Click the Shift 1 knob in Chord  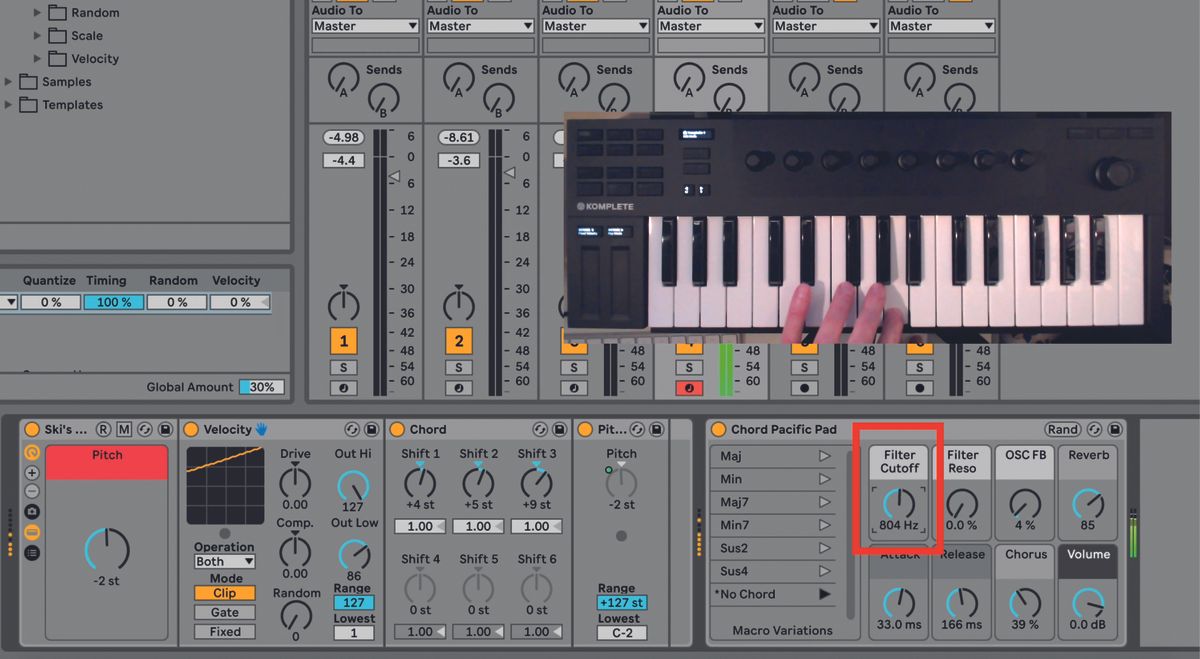(x=420, y=485)
